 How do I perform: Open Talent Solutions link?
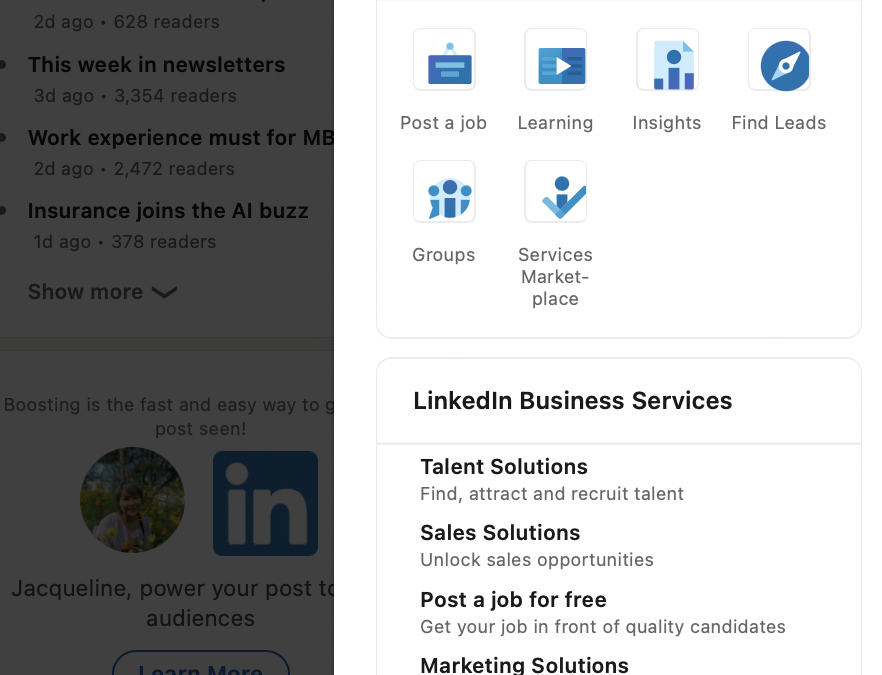(x=504, y=467)
